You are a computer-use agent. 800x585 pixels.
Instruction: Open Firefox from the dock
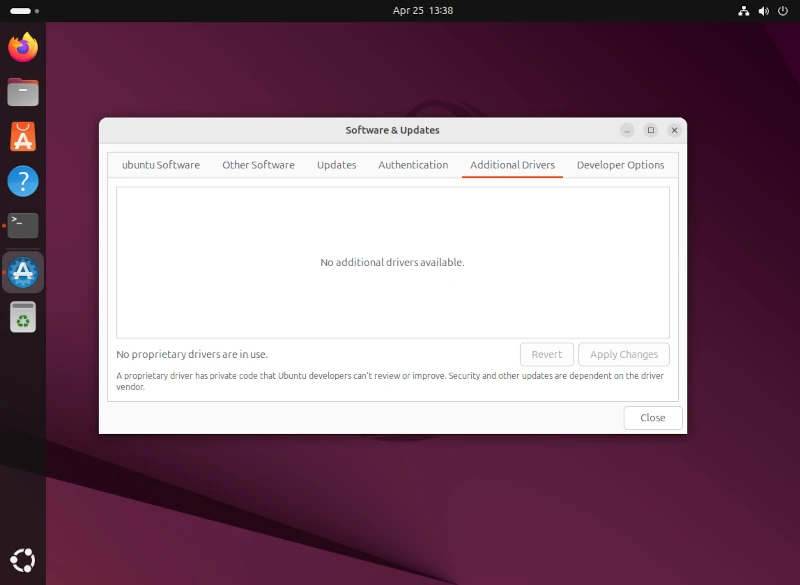[x=23, y=47]
